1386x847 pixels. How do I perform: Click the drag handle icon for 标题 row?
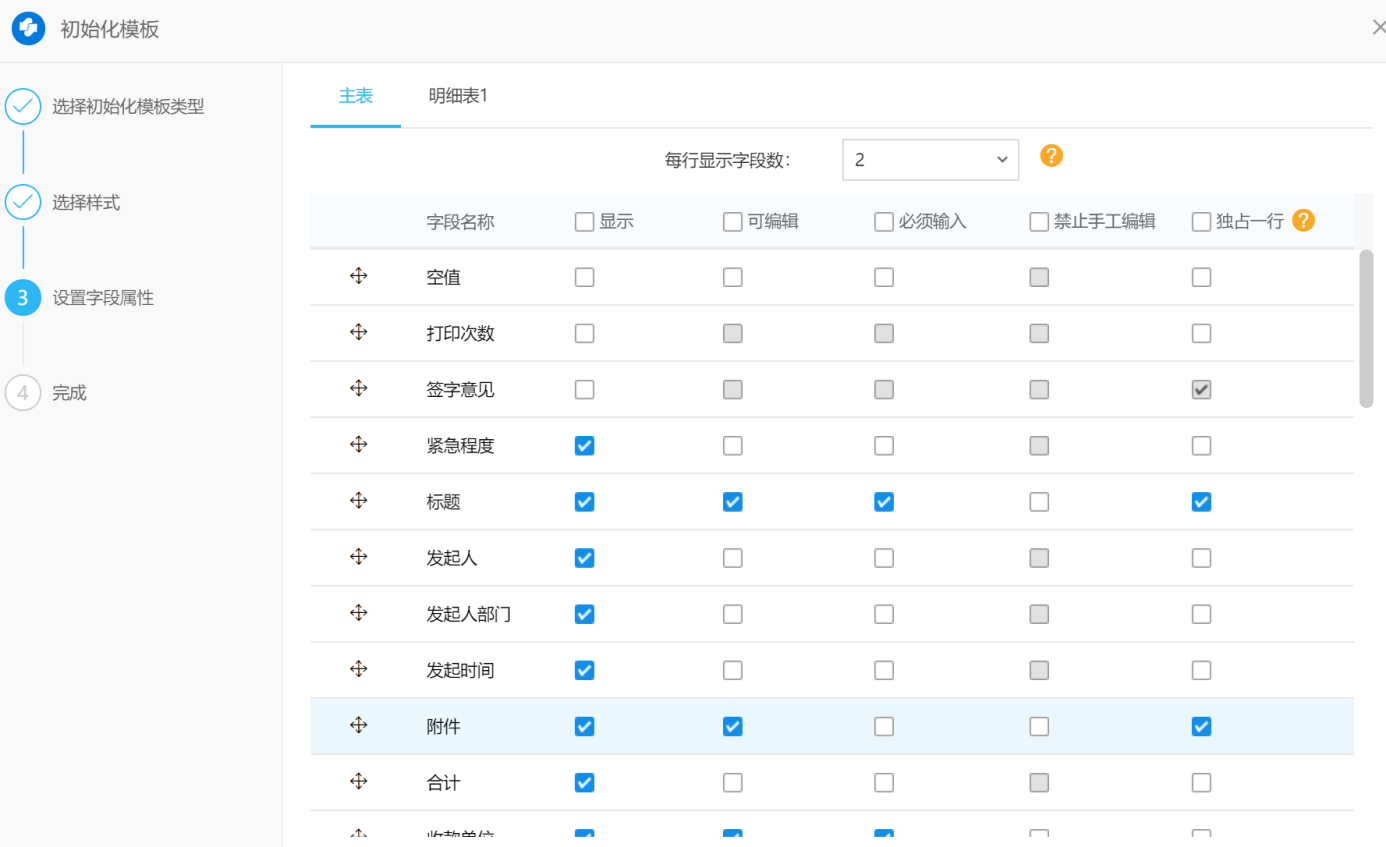[359, 501]
